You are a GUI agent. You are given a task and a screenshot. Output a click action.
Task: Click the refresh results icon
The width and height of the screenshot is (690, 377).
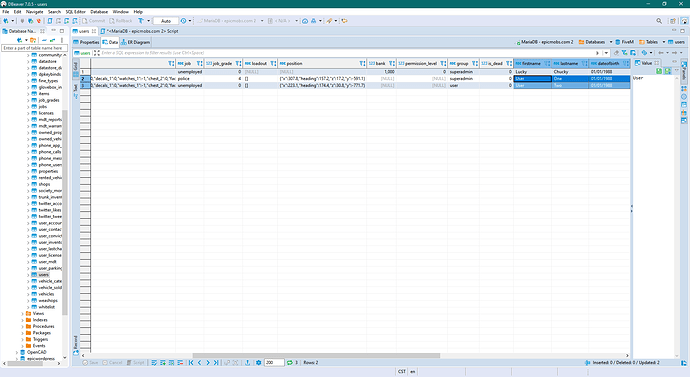click(290, 362)
